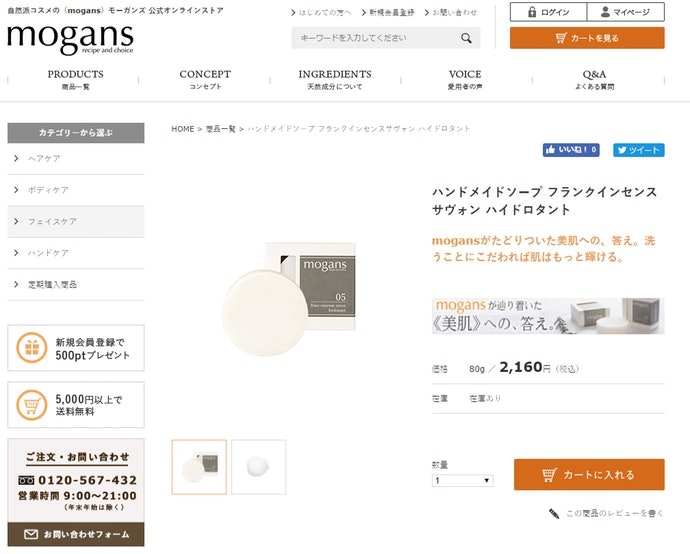Image resolution: width=690 pixels, height=554 pixels.
Task: Click the My Page person icon
Action: point(605,12)
